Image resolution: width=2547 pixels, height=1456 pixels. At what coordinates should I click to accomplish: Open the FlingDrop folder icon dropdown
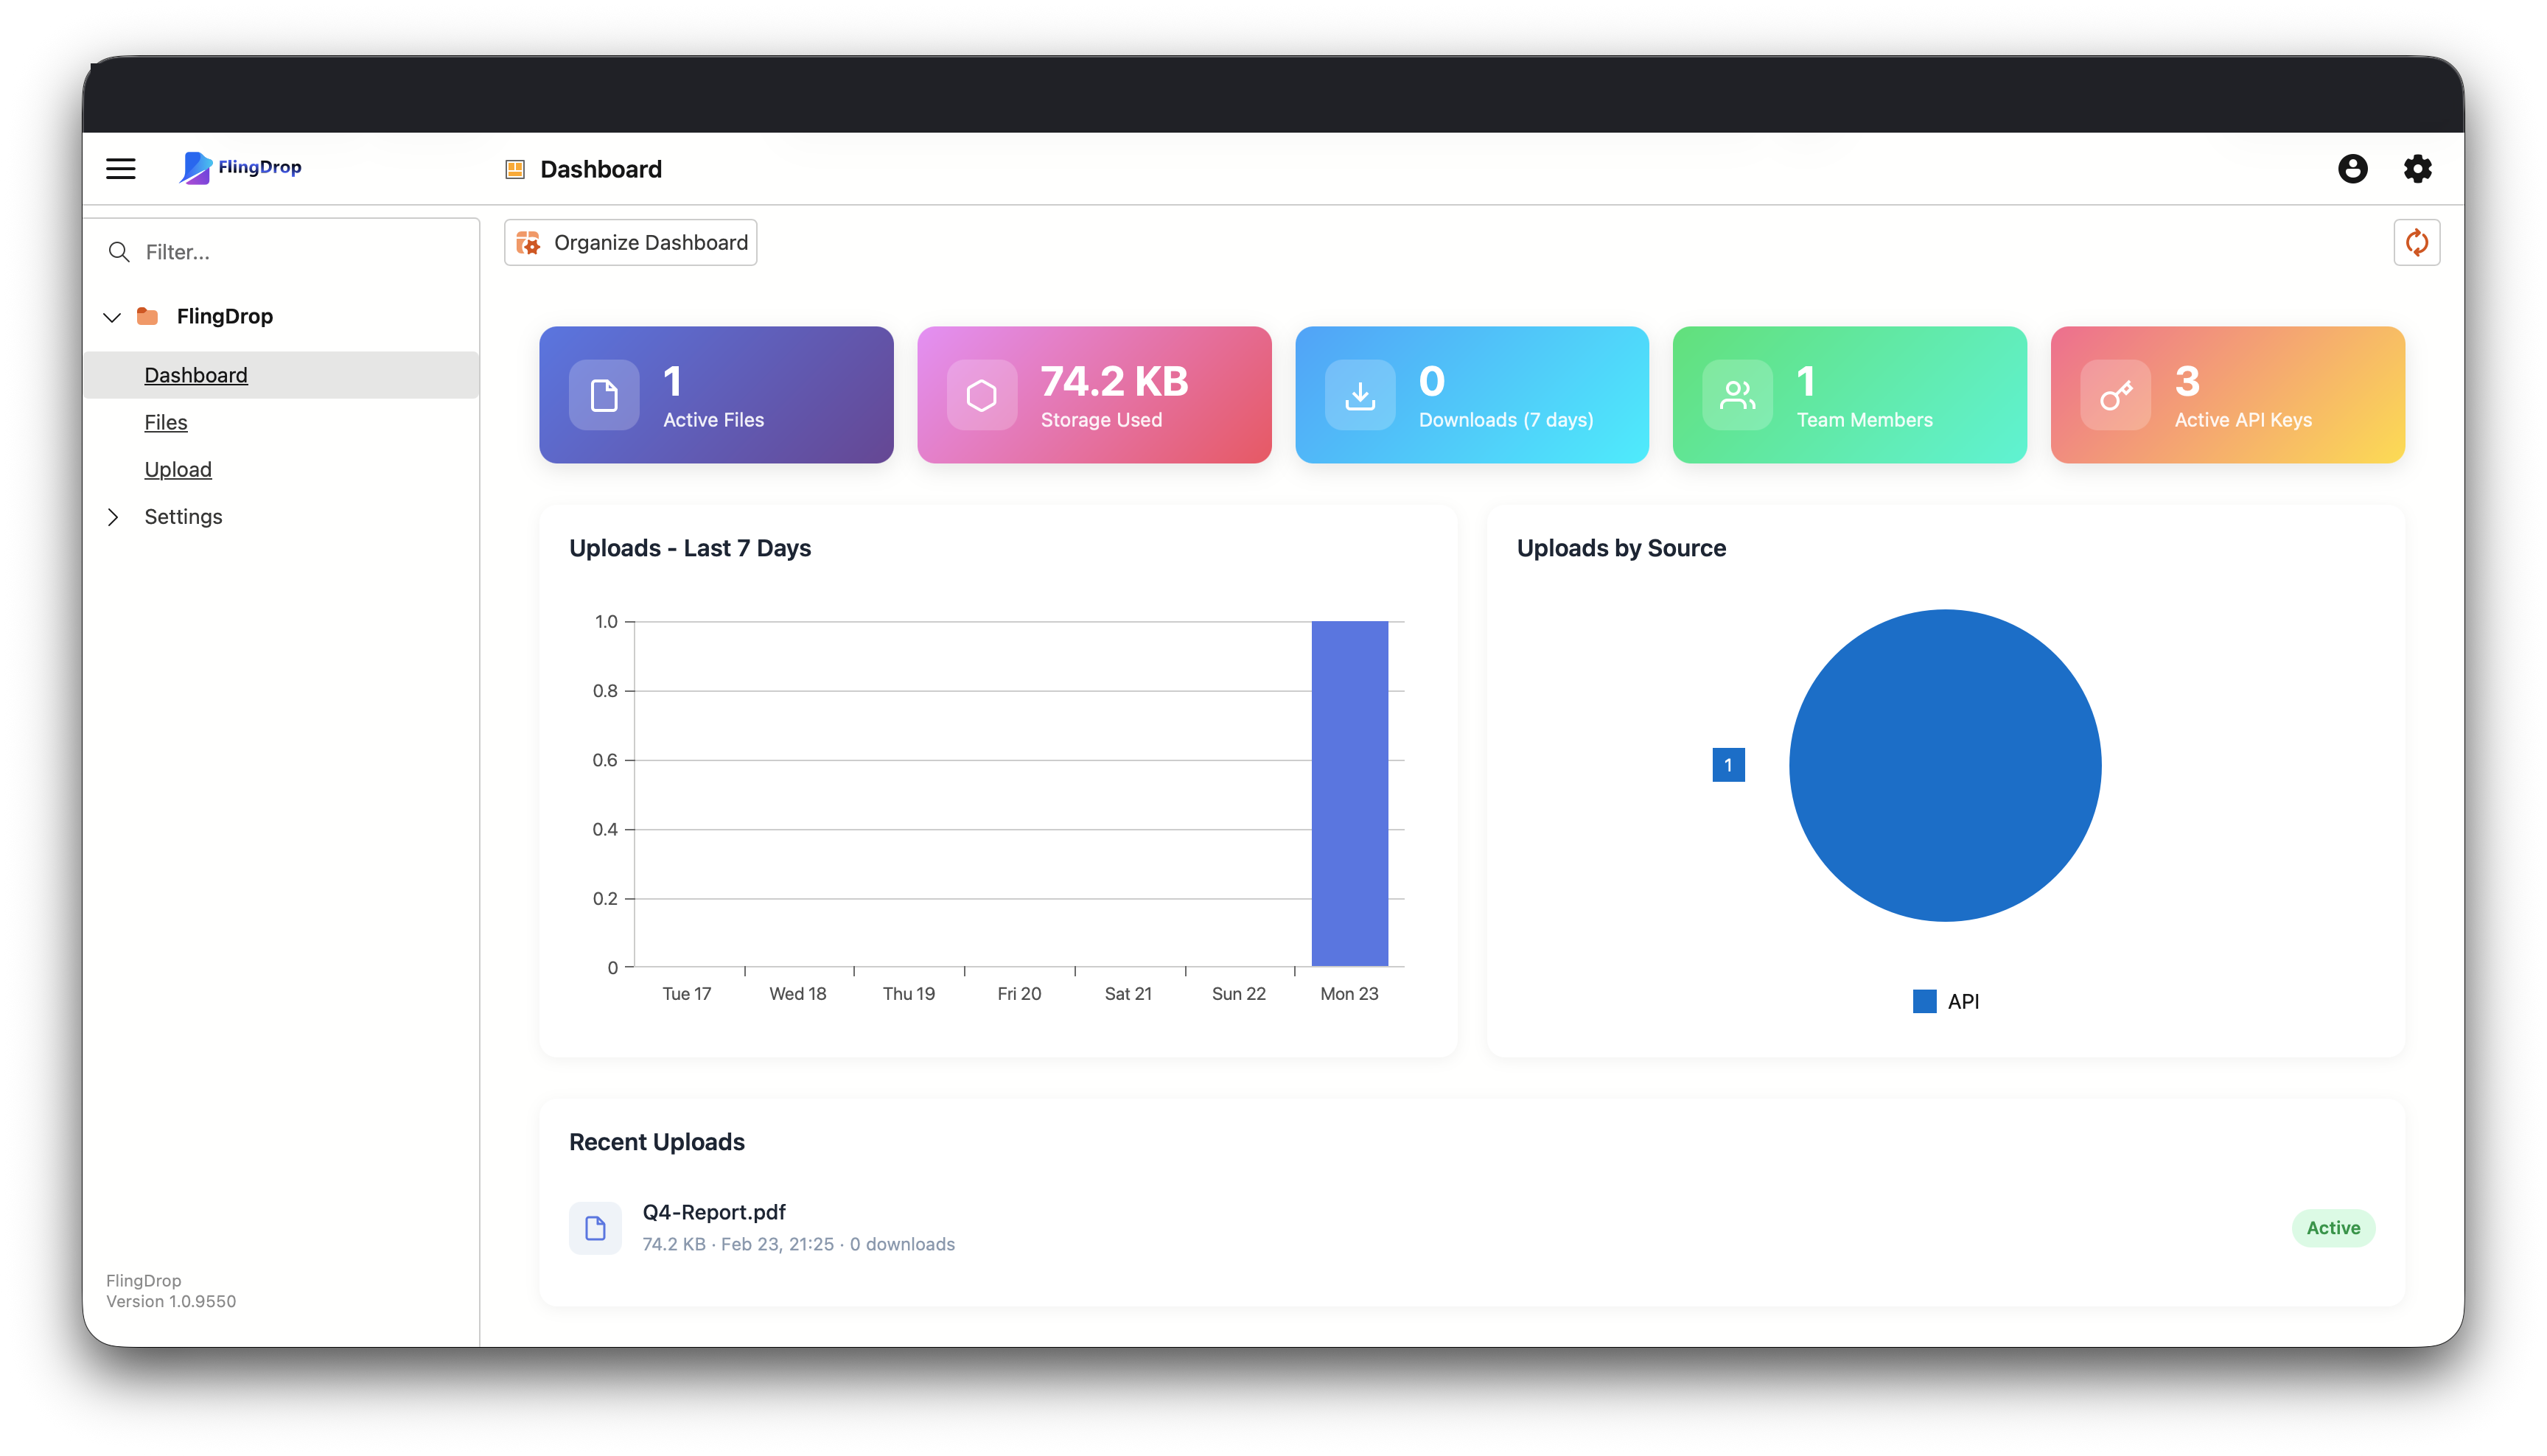tap(147, 316)
